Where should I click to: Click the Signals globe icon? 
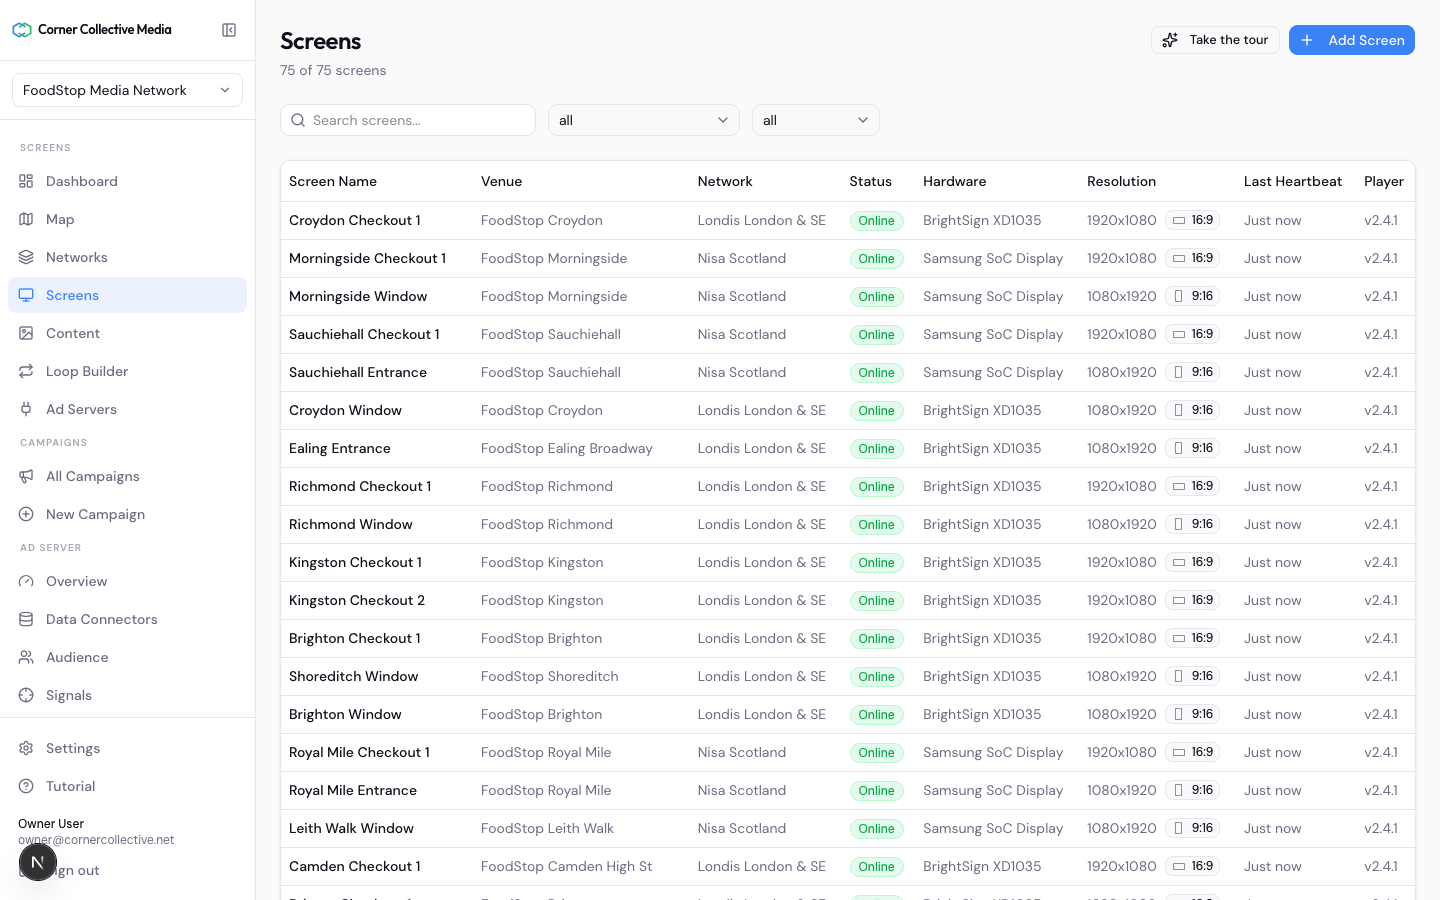point(26,695)
